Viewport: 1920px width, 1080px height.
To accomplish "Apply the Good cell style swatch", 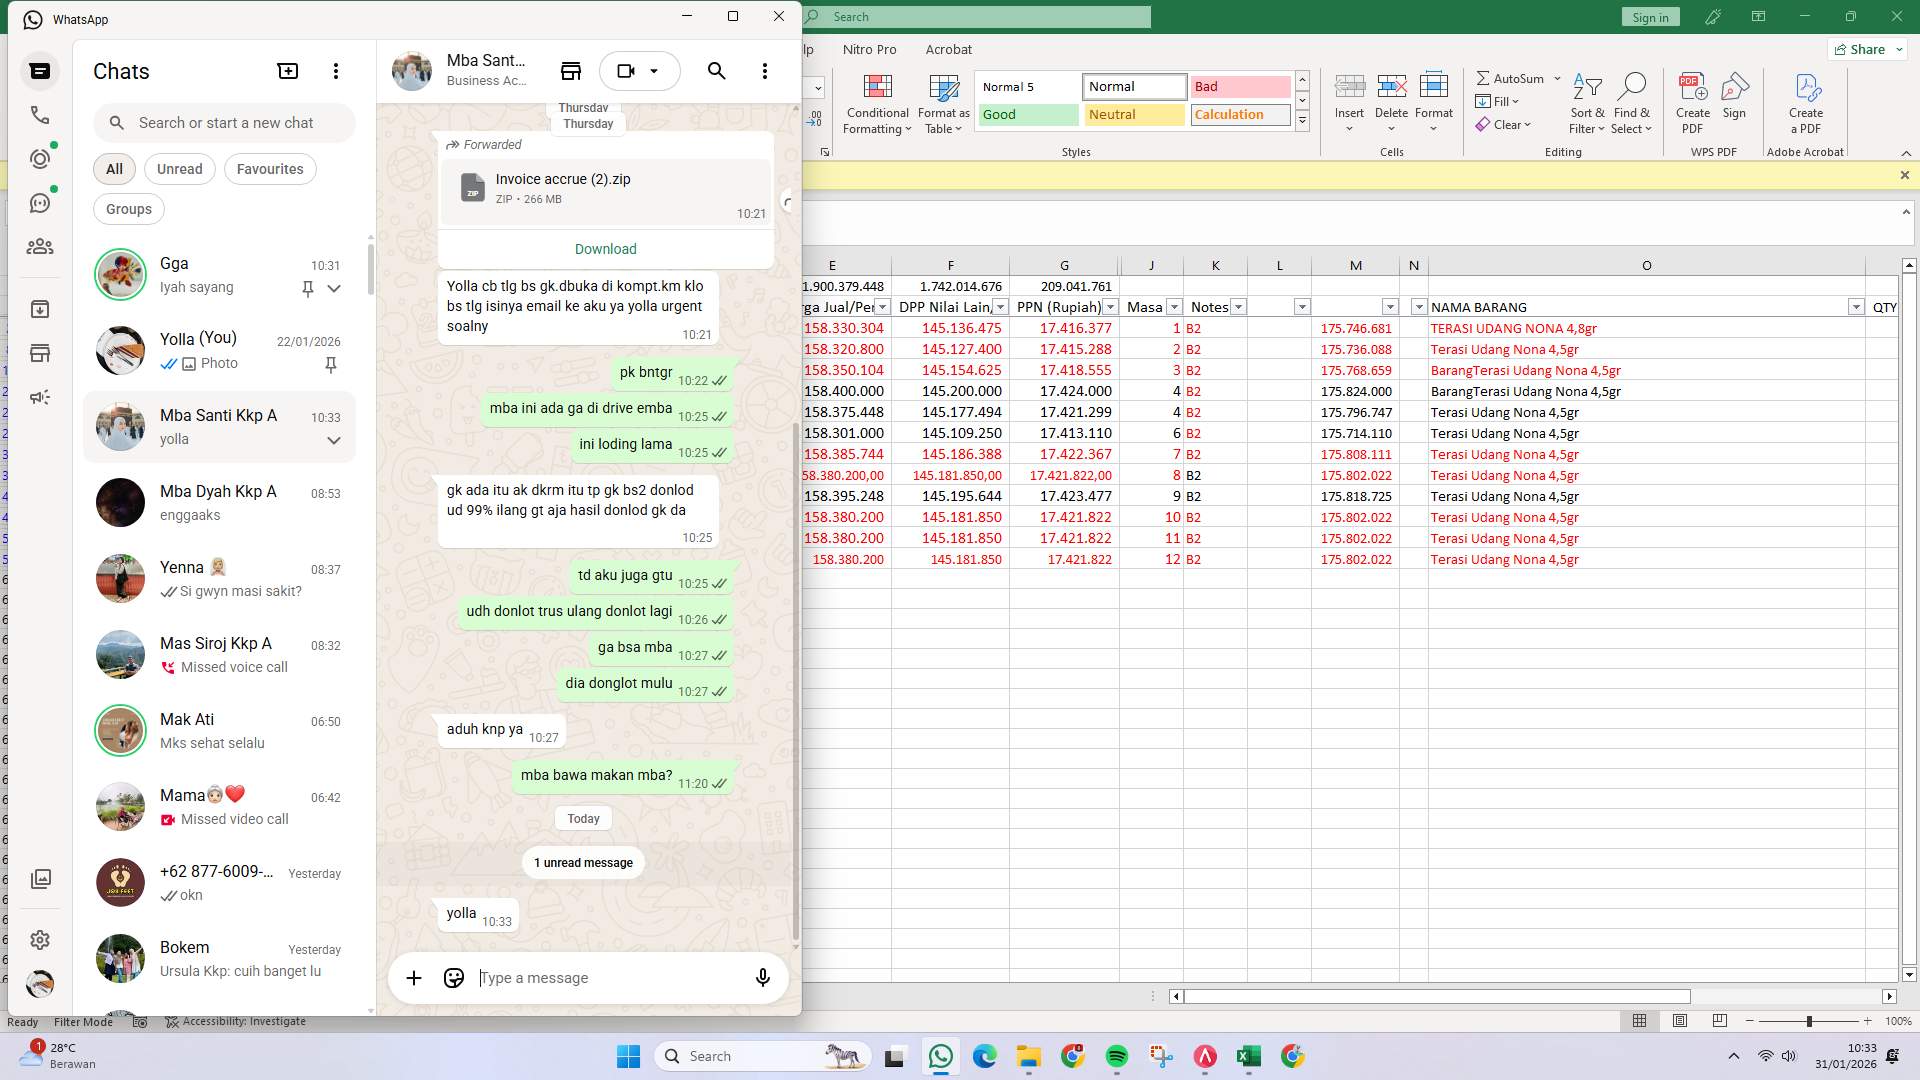I will point(1027,114).
